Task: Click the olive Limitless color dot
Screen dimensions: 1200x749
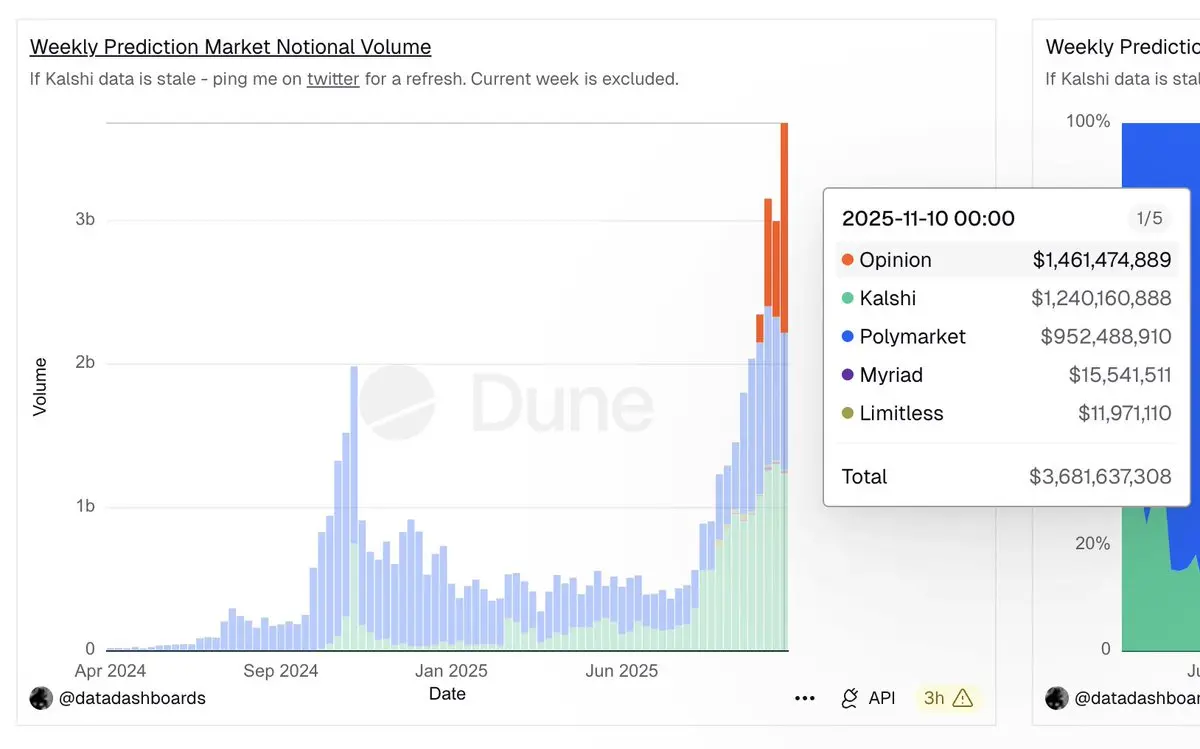Action: pyautogui.click(x=848, y=413)
